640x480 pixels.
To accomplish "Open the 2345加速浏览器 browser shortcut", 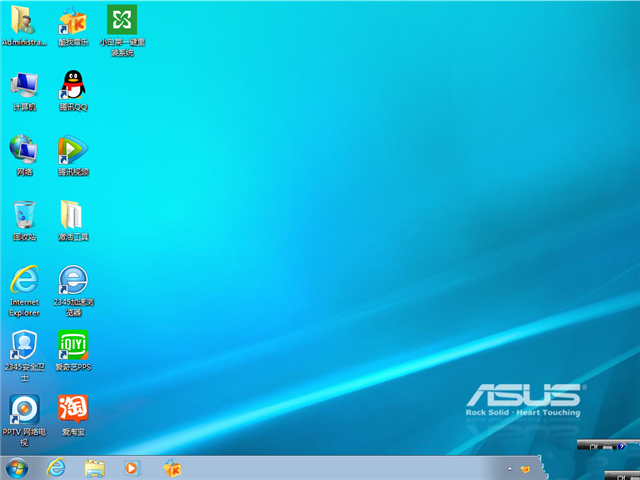I will tap(72, 280).
